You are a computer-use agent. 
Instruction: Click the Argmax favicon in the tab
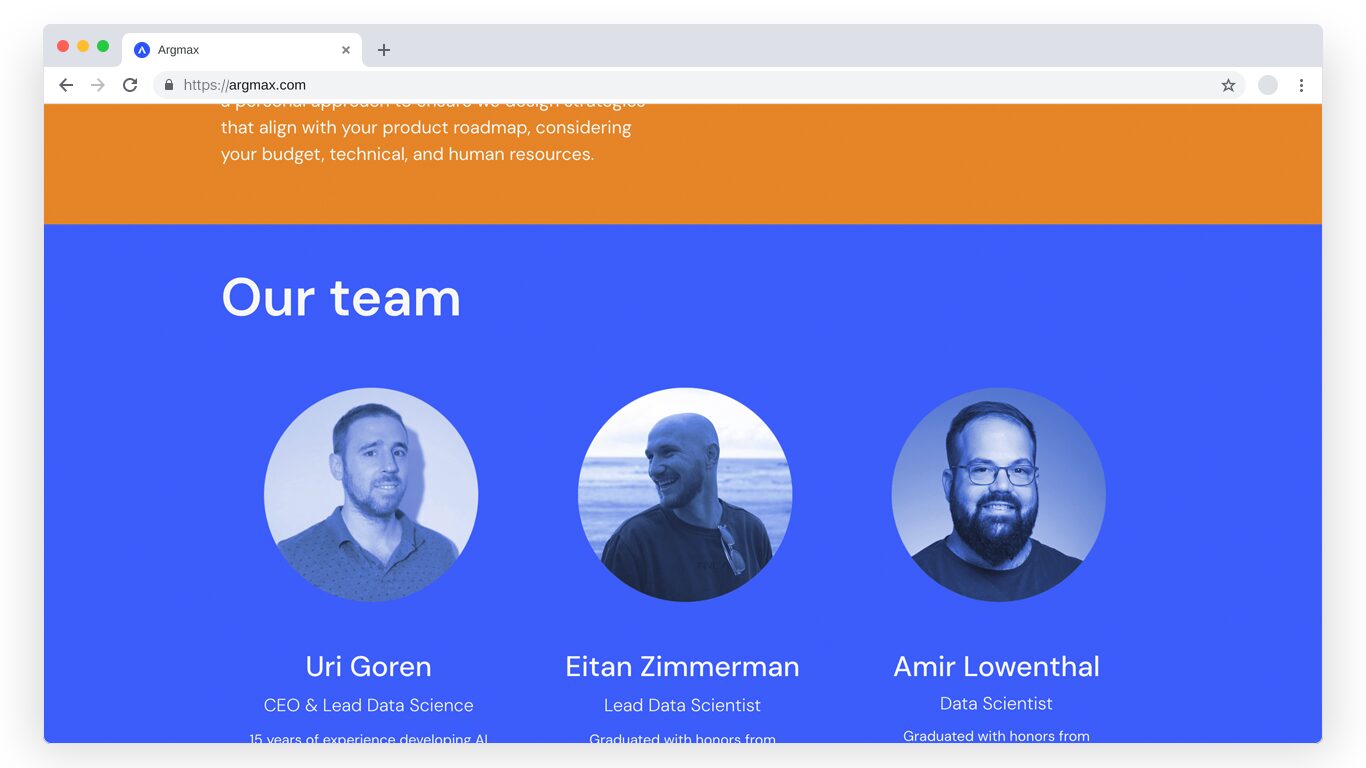coord(142,50)
